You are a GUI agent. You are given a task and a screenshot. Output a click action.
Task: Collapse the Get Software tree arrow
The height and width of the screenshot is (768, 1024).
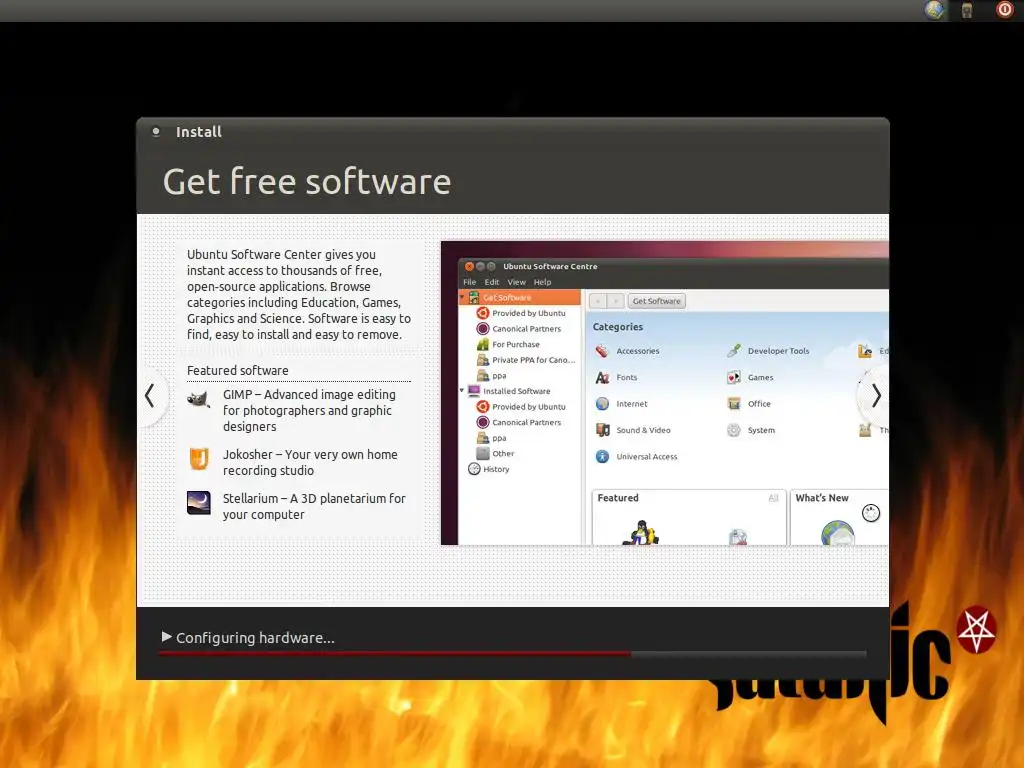point(462,297)
